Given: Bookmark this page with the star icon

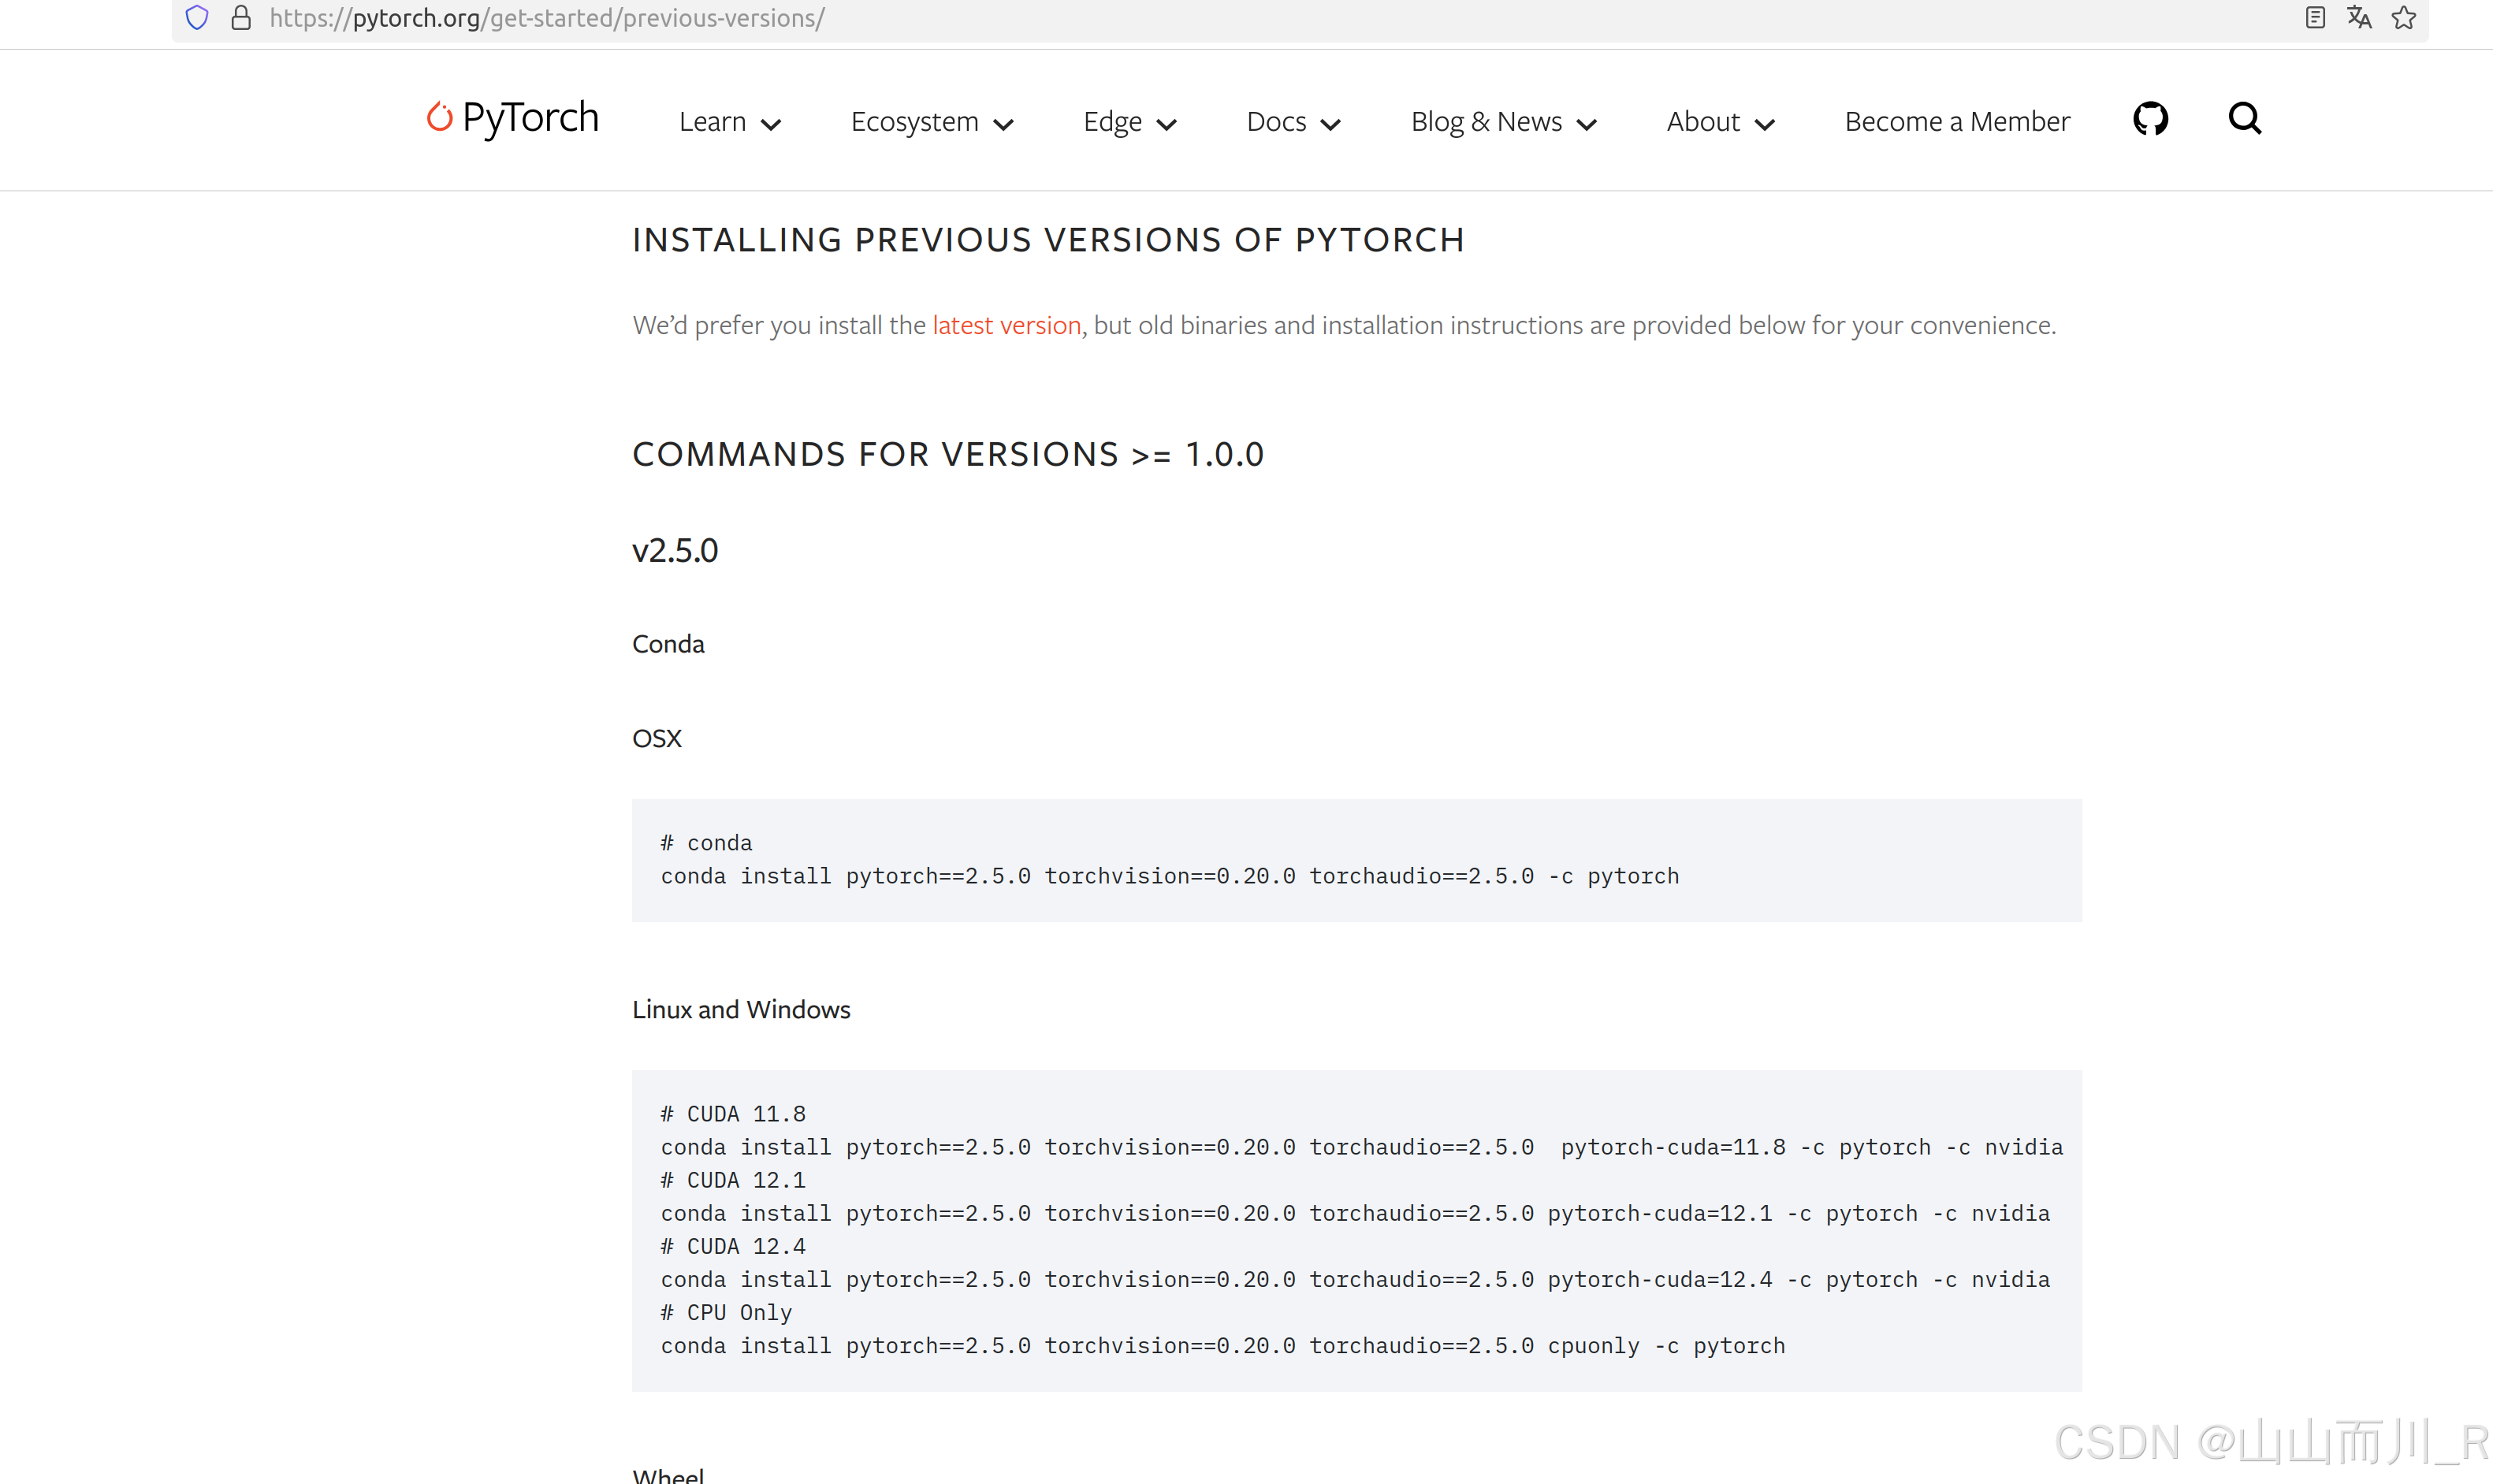Looking at the screenshot, I should (2404, 17).
